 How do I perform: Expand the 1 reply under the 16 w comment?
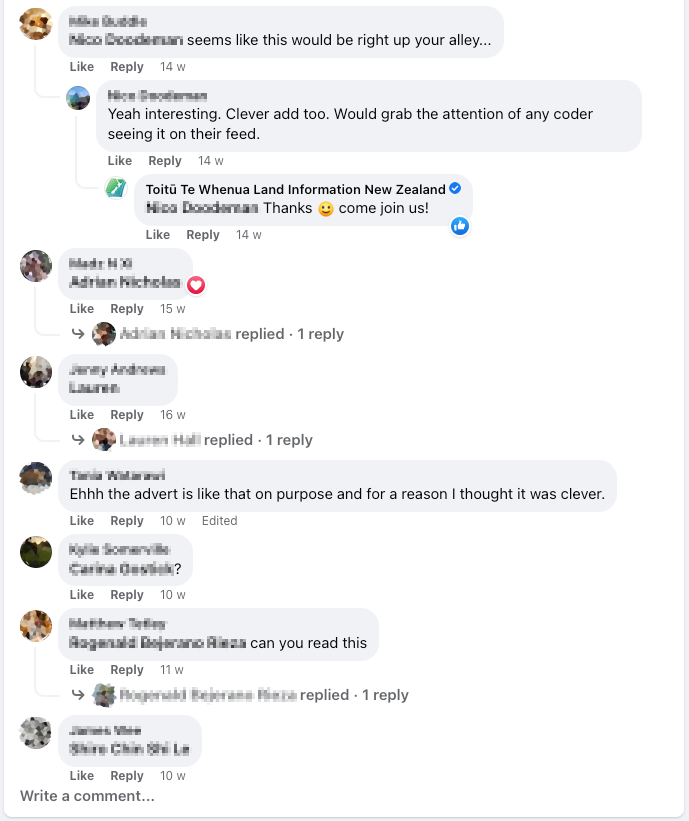[x=288, y=440]
